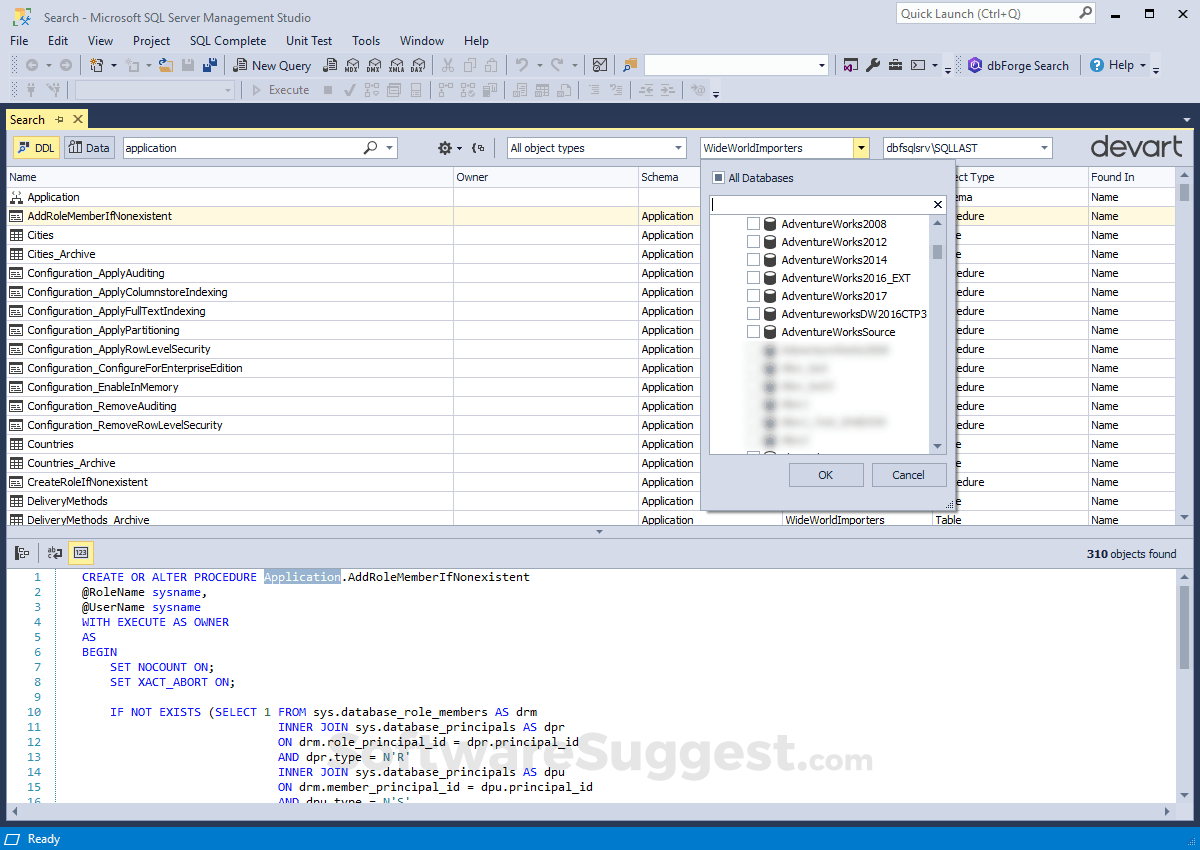Screen dimensions: 1200x850
Task: Collapse the WideWorldImporters database dropdown
Action: (861, 148)
